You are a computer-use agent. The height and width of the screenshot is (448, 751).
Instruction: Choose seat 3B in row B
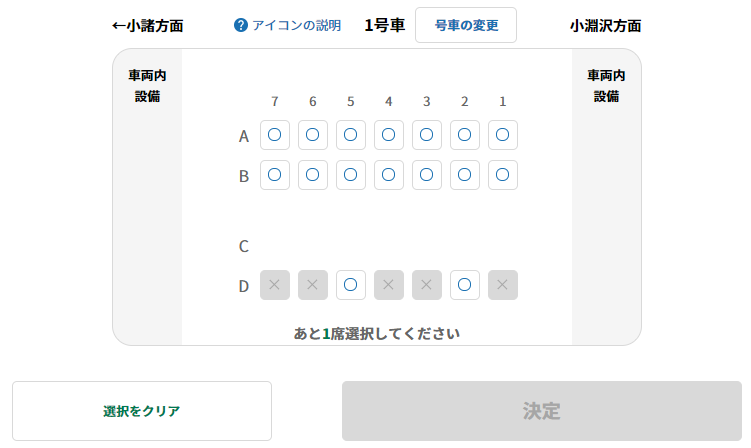(427, 175)
